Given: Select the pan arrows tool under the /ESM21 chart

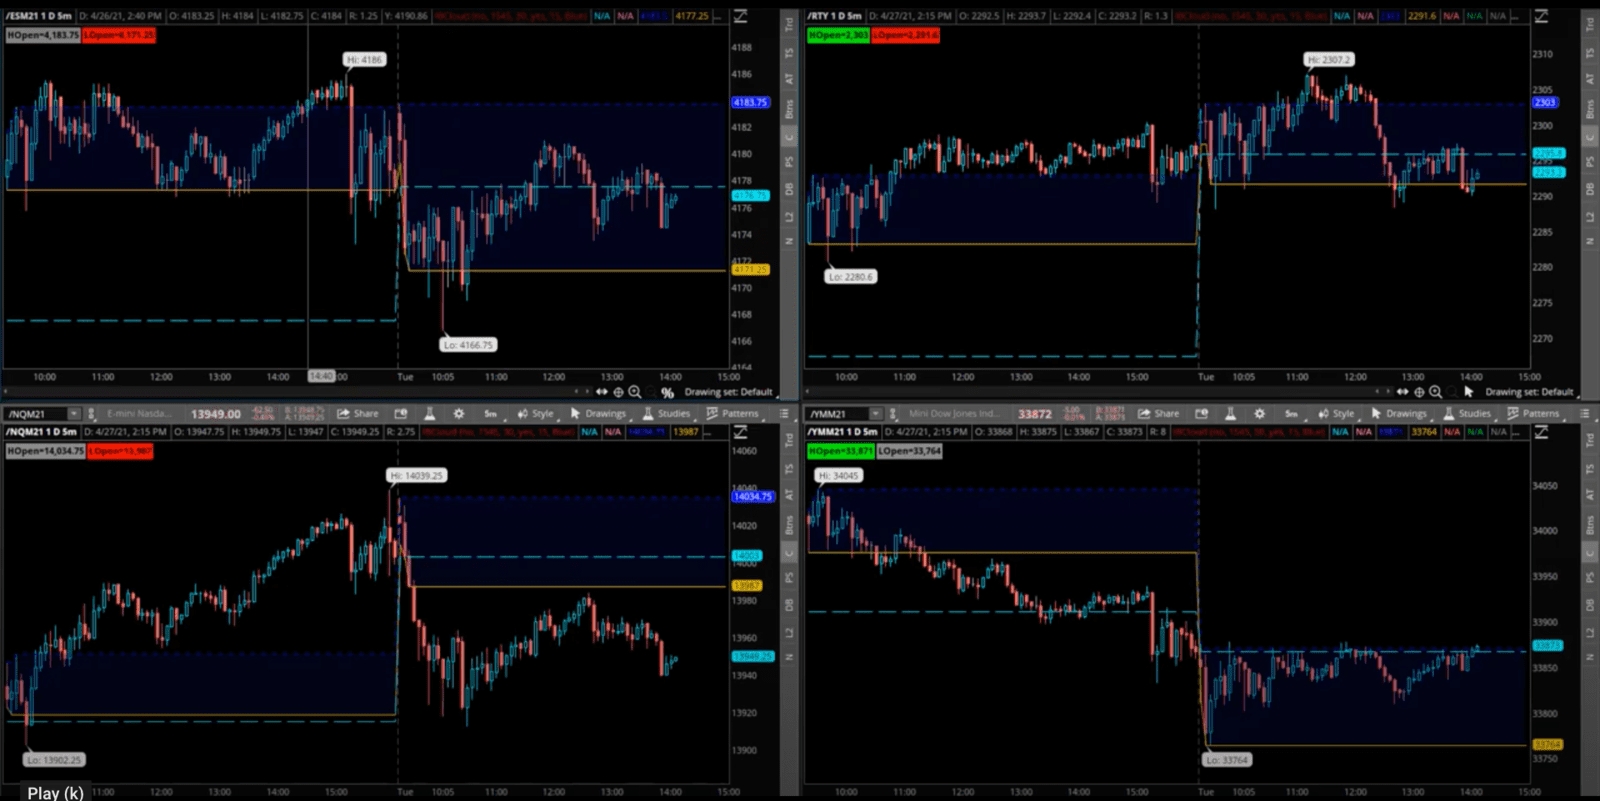Looking at the screenshot, I should click(602, 392).
